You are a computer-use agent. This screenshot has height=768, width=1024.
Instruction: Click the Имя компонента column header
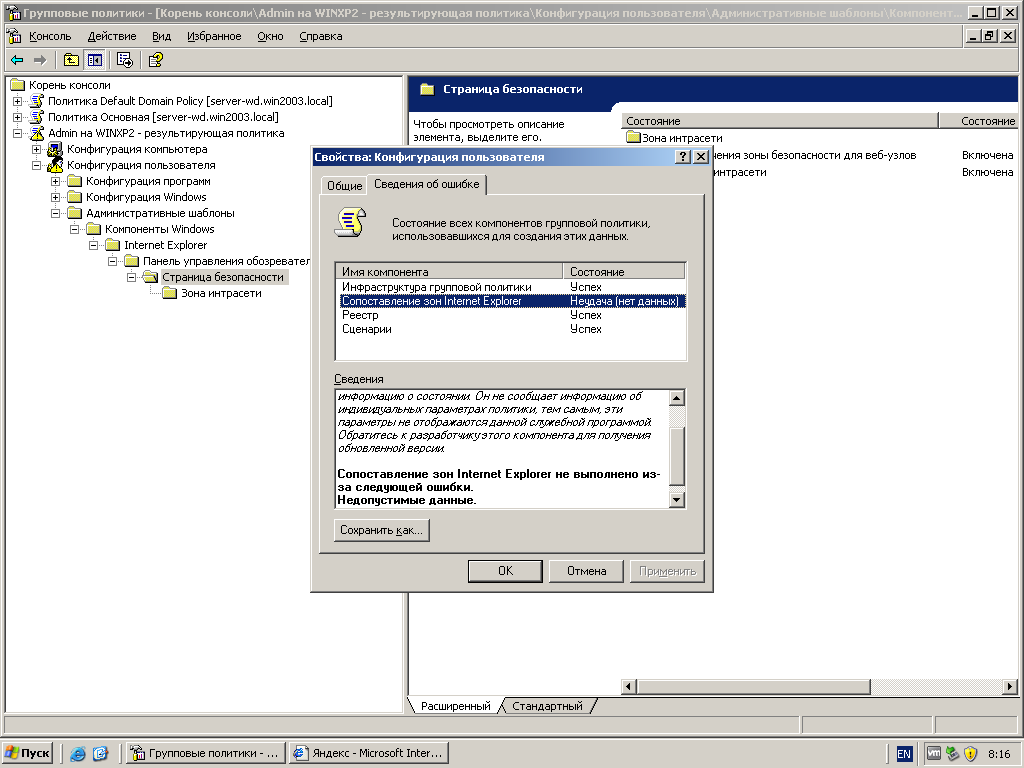pos(449,272)
